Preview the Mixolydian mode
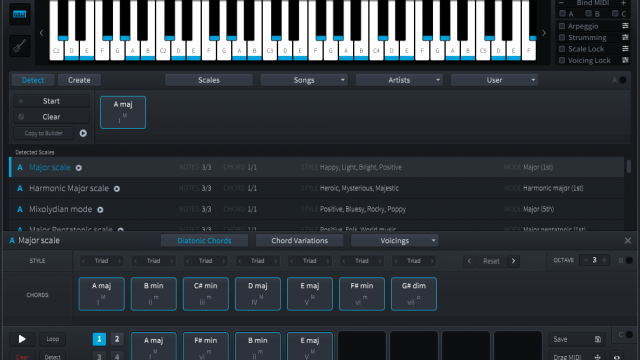The width and height of the screenshot is (640, 360). (x=100, y=209)
